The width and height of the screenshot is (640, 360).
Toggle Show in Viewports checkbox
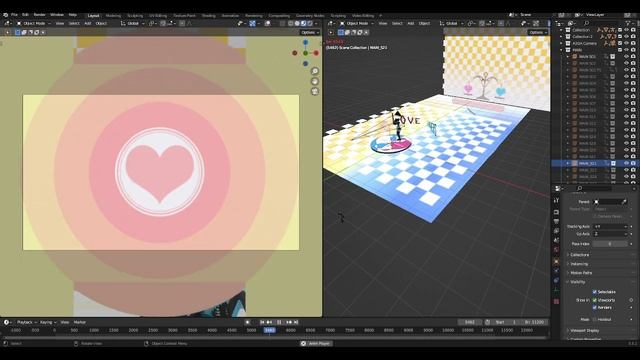tap(595, 300)
